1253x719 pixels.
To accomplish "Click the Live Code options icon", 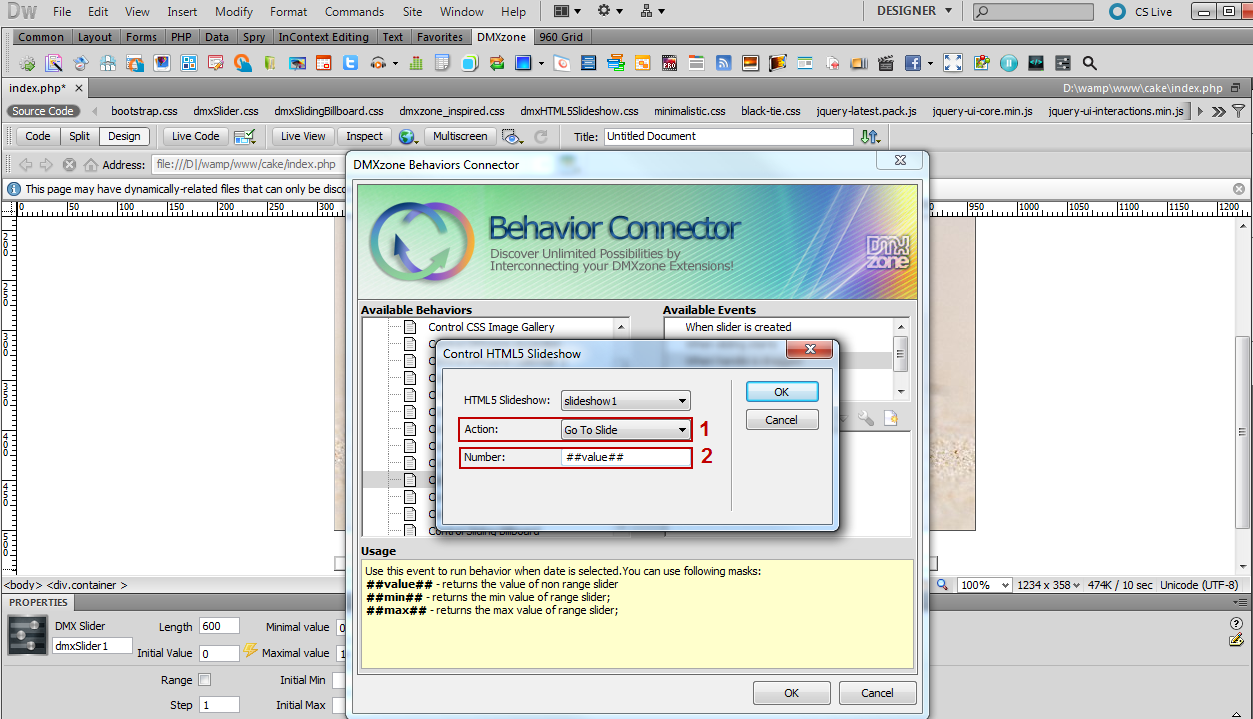I will pyautogui.click(x=245, y=136).
